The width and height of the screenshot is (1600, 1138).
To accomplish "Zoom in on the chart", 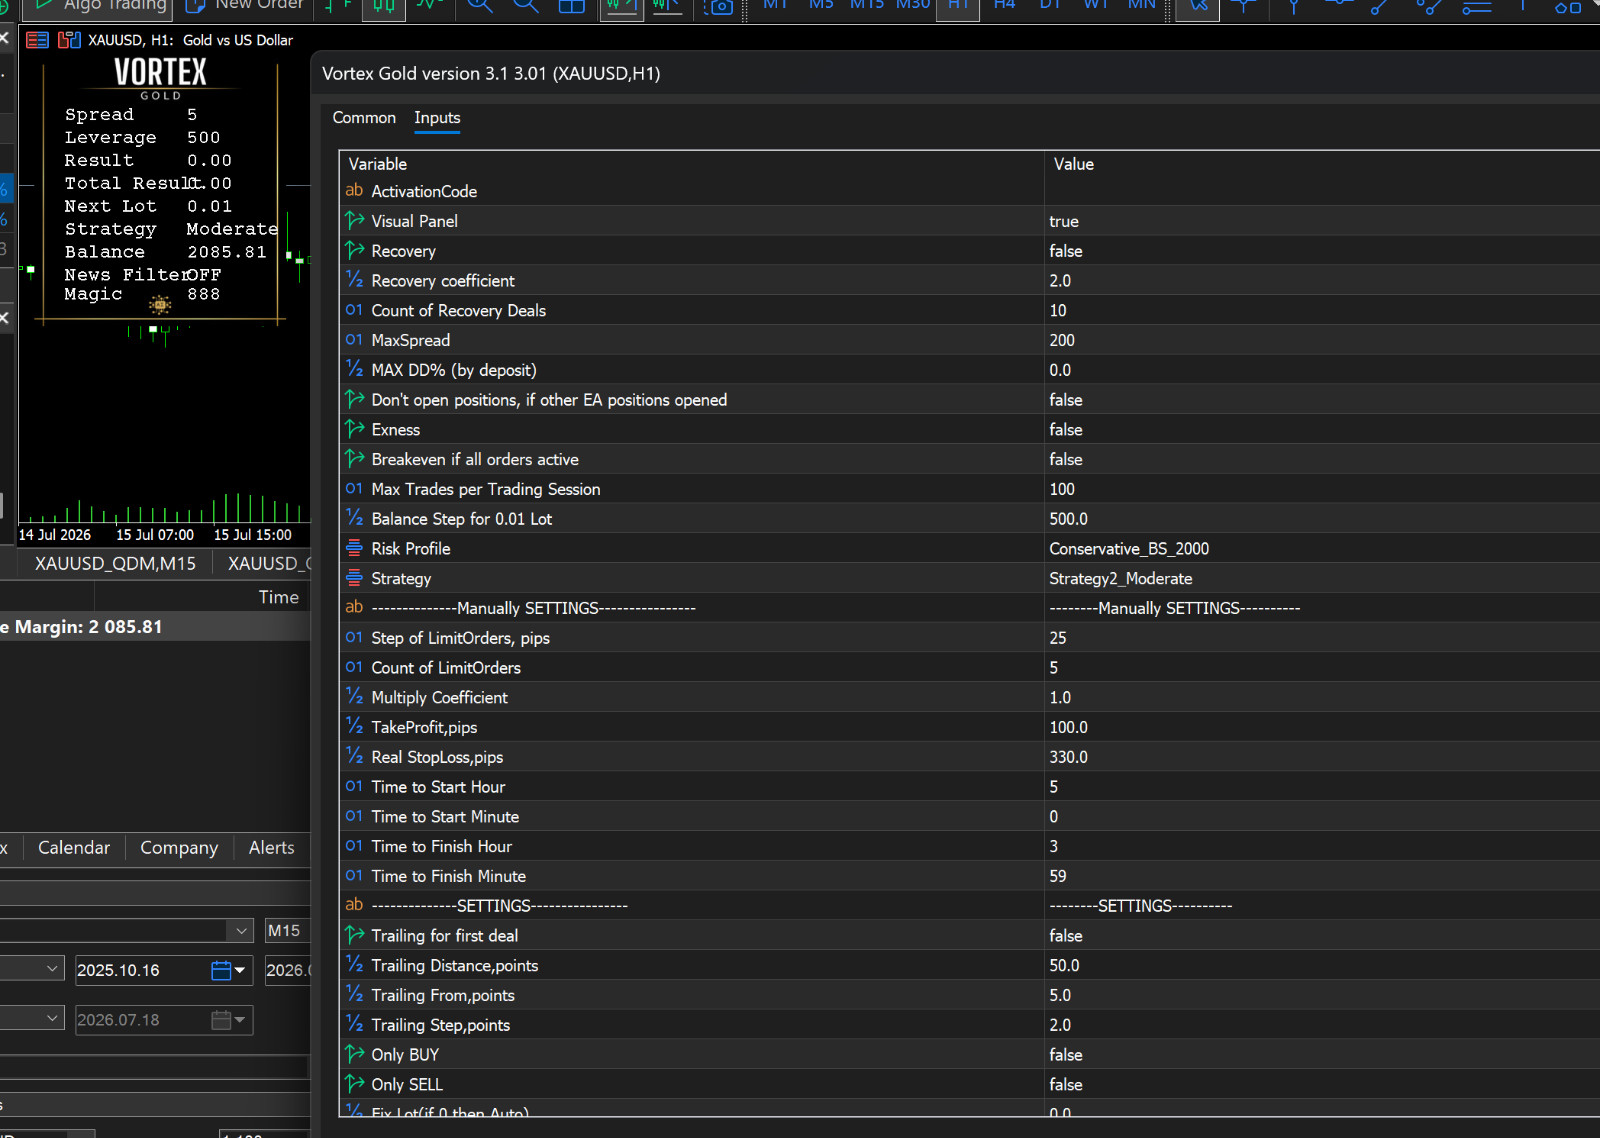I will click(x=480, y=6).
